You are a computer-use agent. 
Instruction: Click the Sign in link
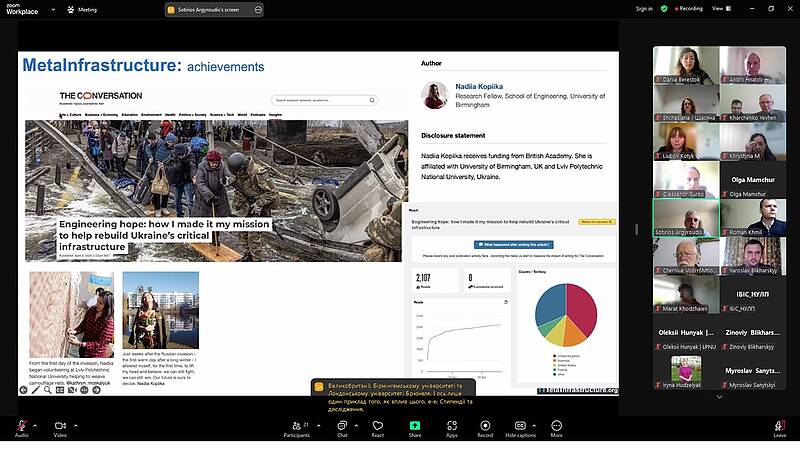pyautogui.click(x=644, y=9)
